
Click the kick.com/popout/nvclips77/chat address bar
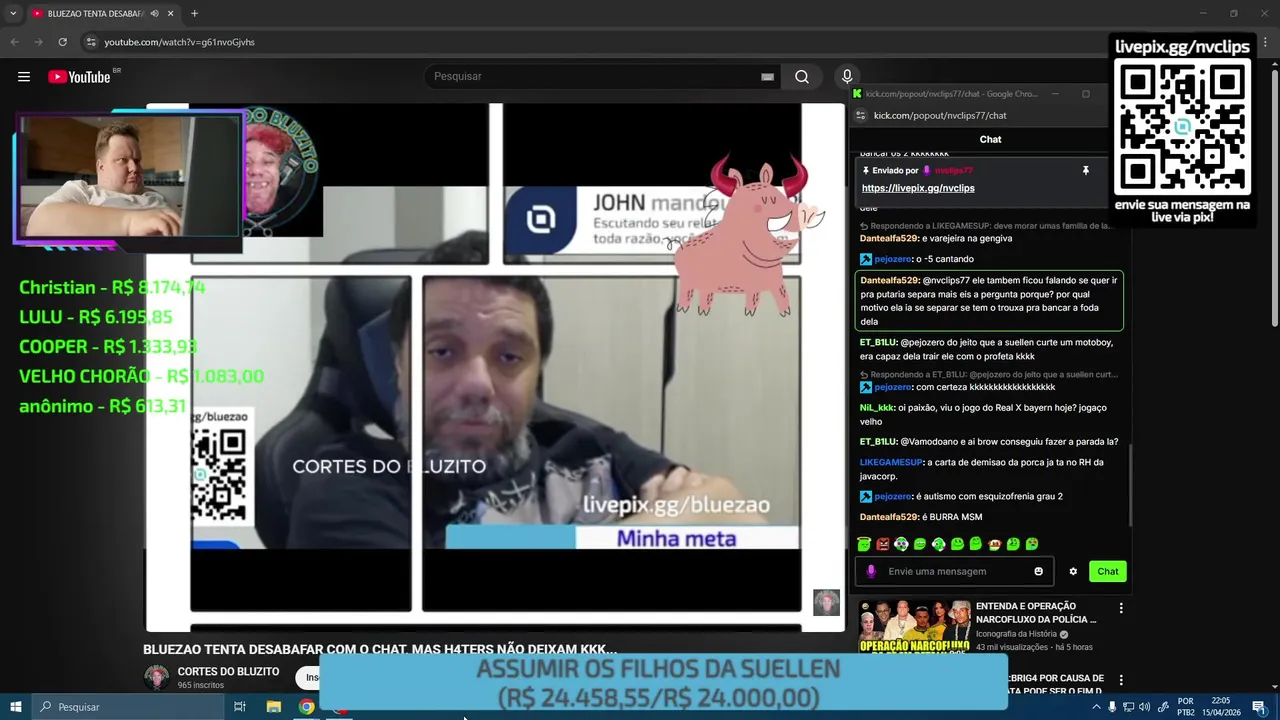(940, 116)
